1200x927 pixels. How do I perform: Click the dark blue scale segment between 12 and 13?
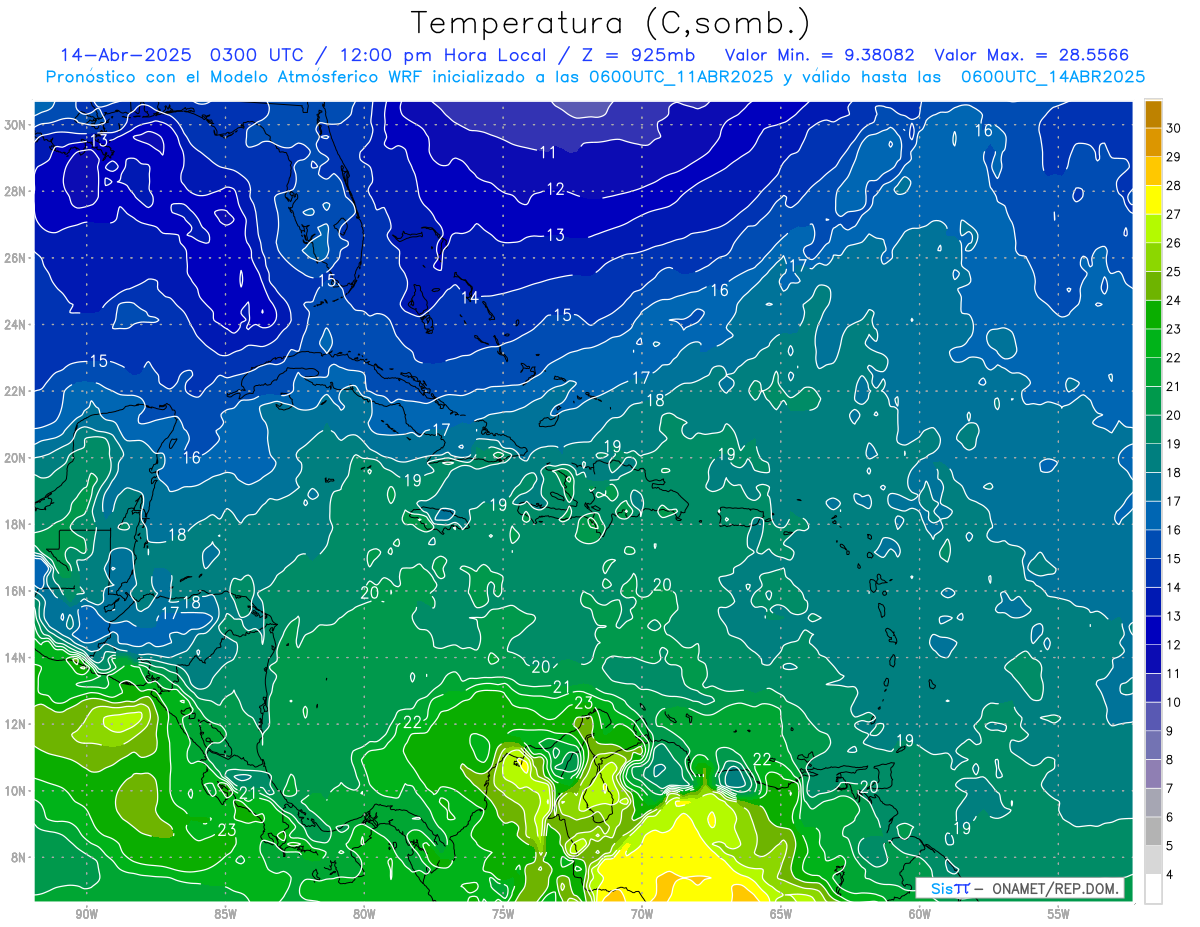[1153, 630]
